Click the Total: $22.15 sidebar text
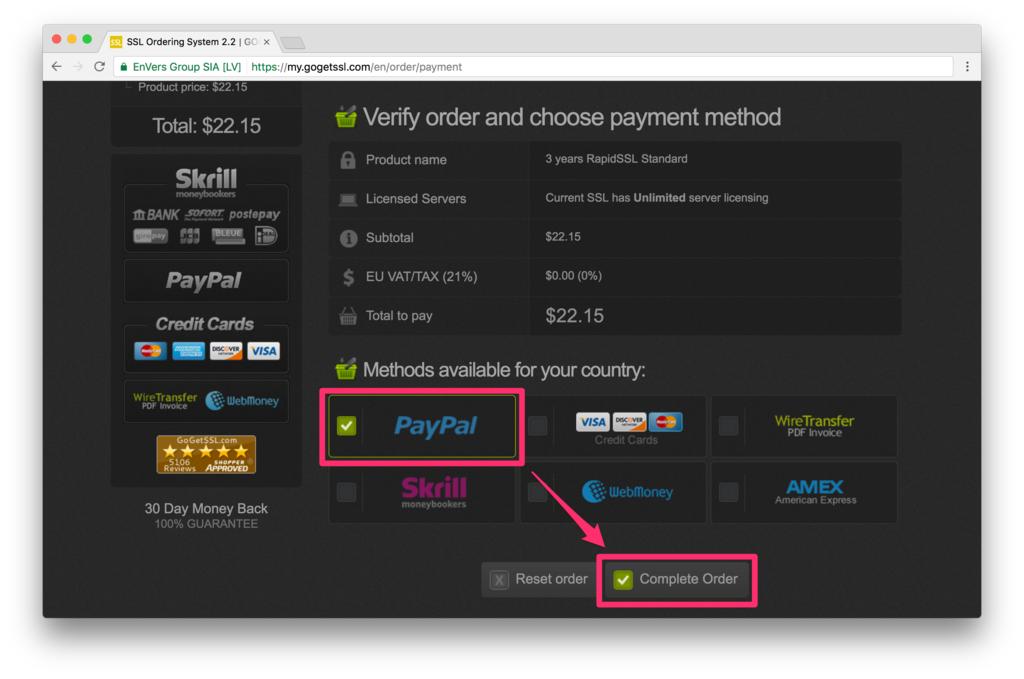 [x=206, y=126]
